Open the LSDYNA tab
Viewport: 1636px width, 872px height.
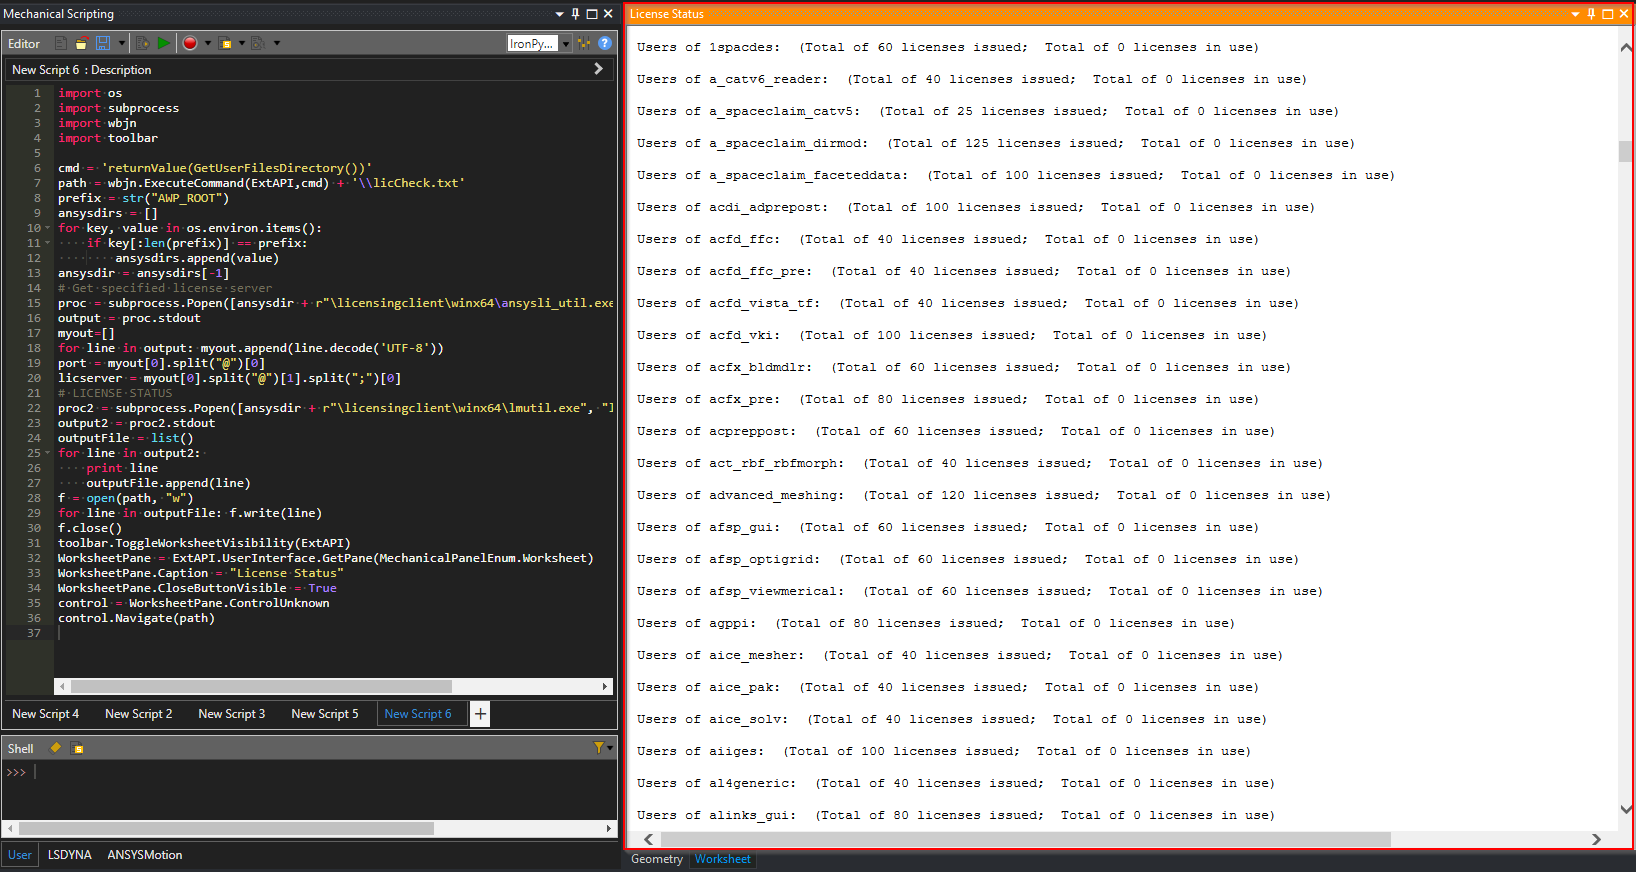coord(70,855)
